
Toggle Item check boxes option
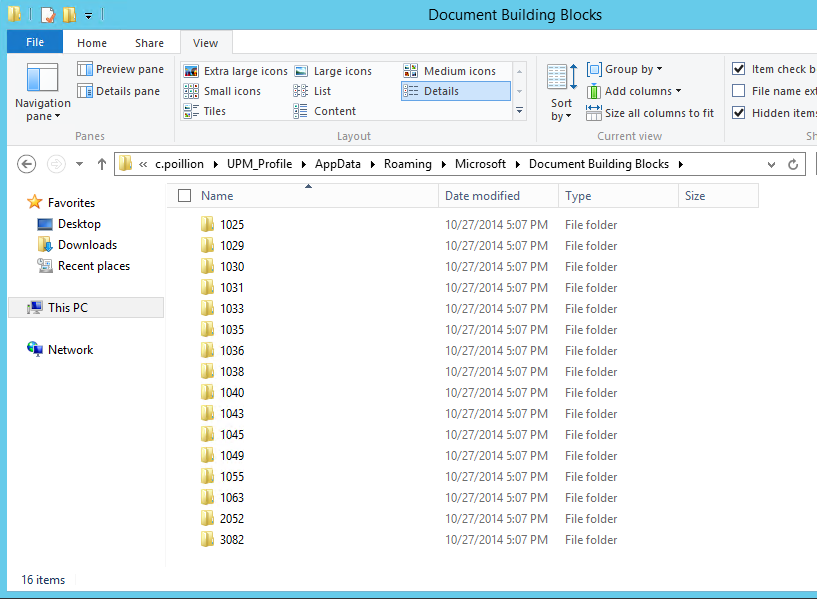(x=739, y=69)
